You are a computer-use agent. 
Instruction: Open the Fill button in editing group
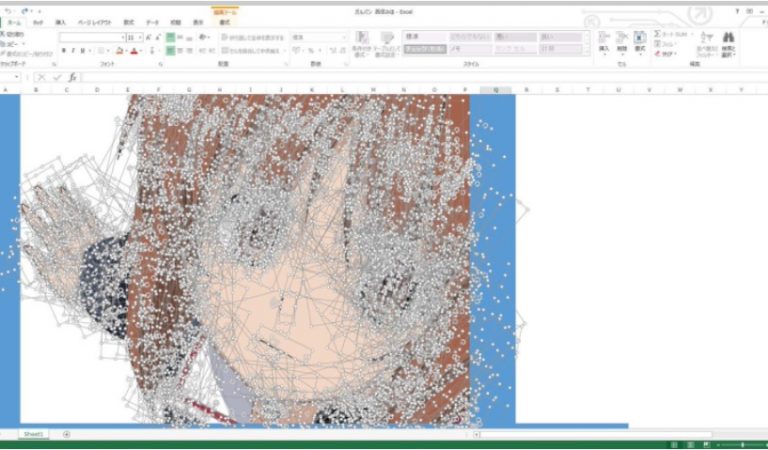pos(665,44)
